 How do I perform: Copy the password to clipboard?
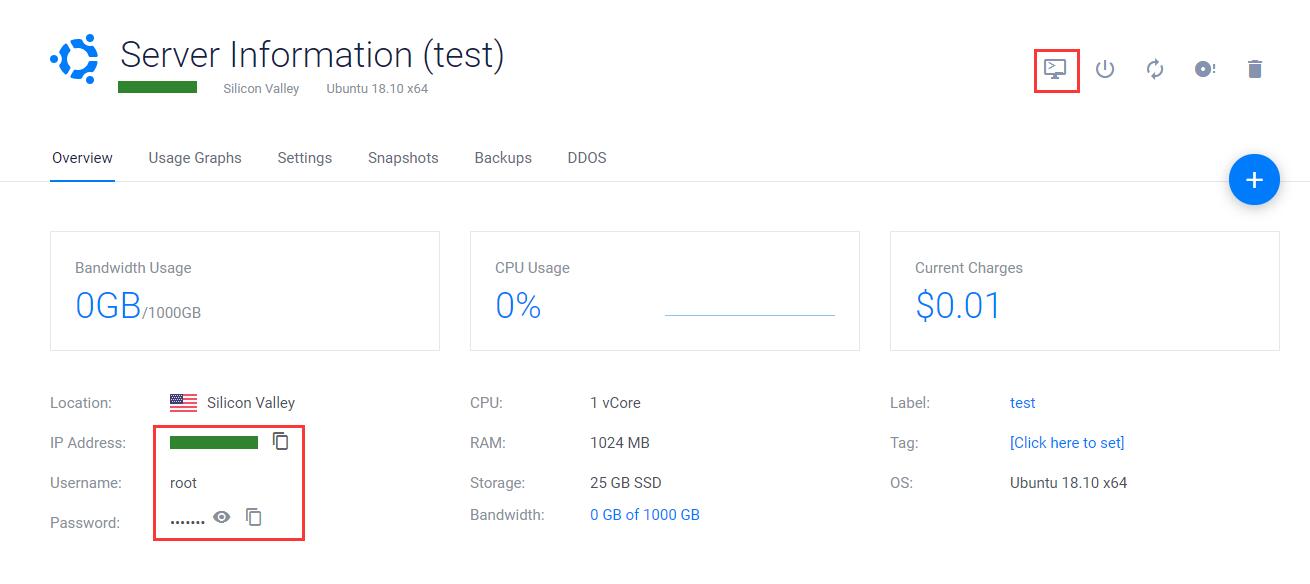pyautogui.click(x=254, y=517)
